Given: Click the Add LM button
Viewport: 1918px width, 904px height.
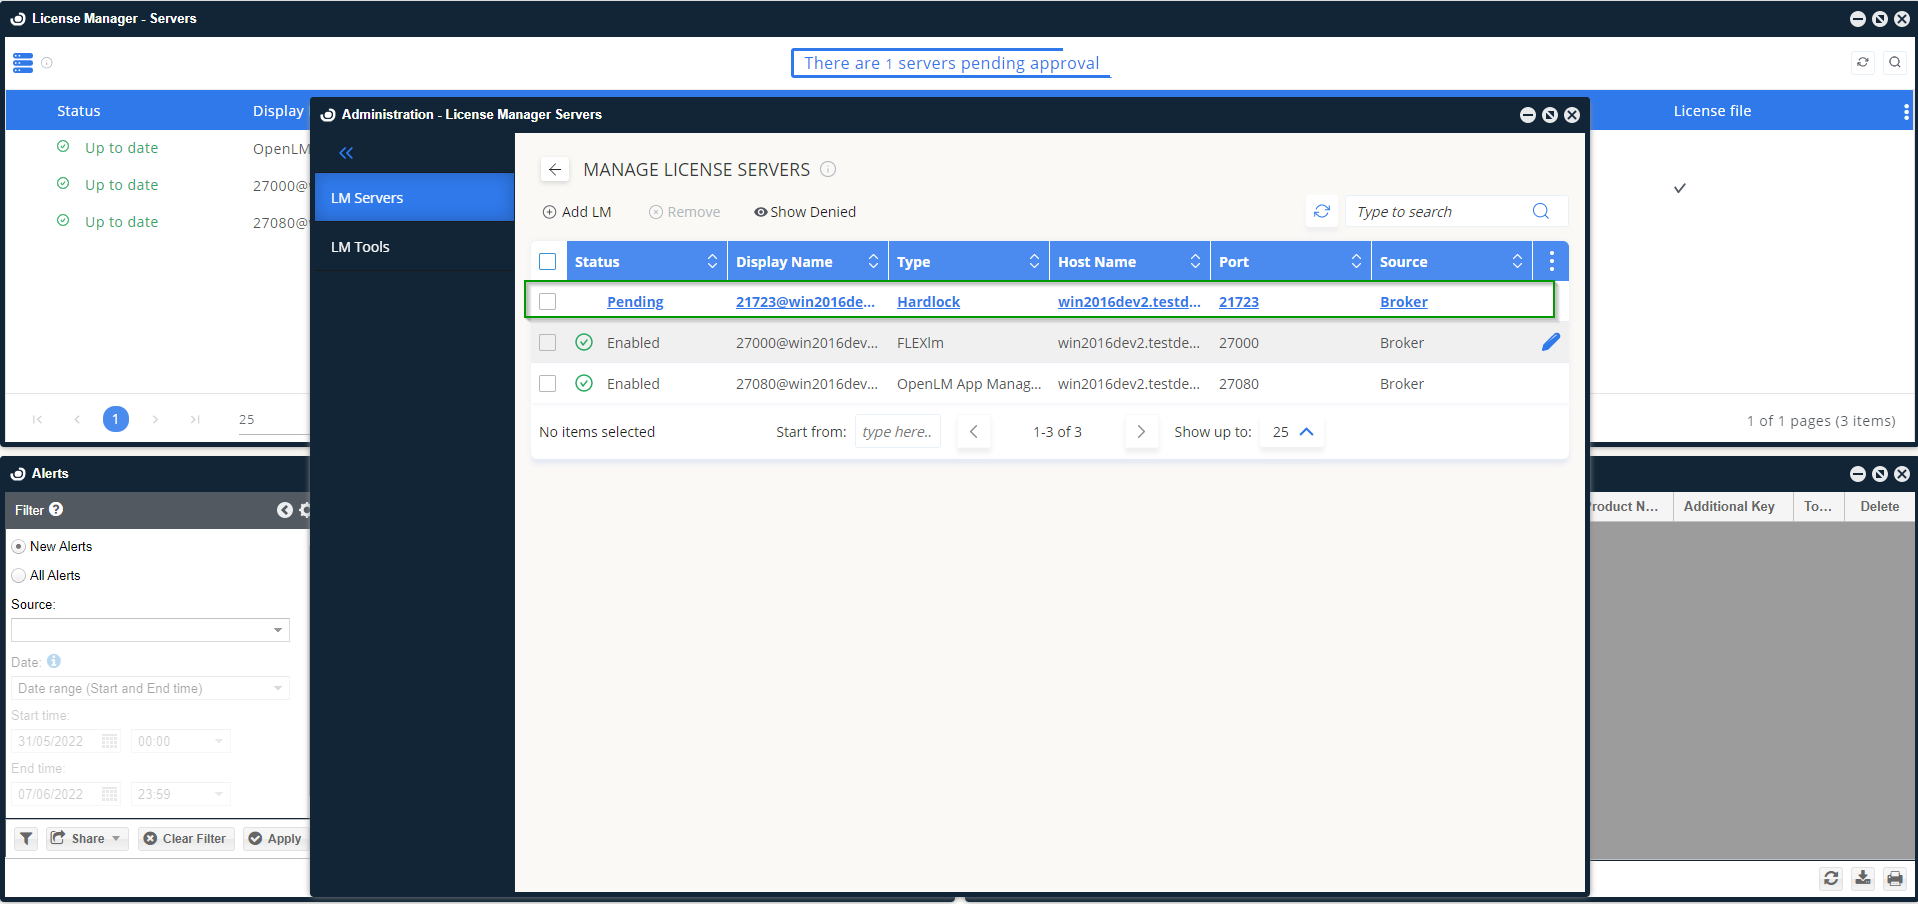Looking at the screenshot, I should [x=577, y=212].
